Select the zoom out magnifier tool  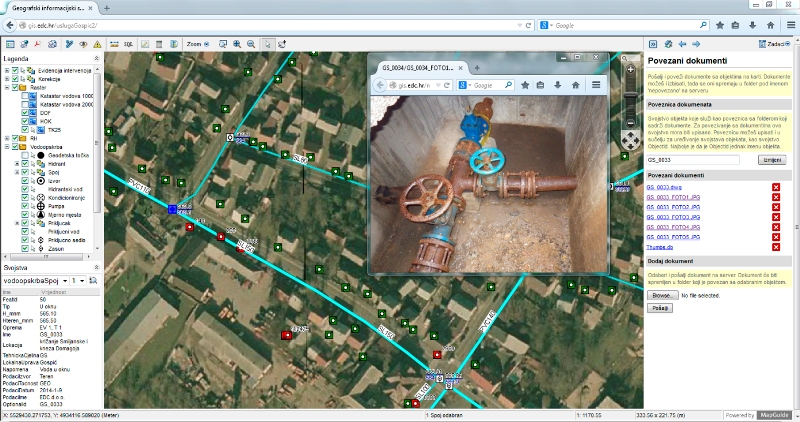point(251,44)
